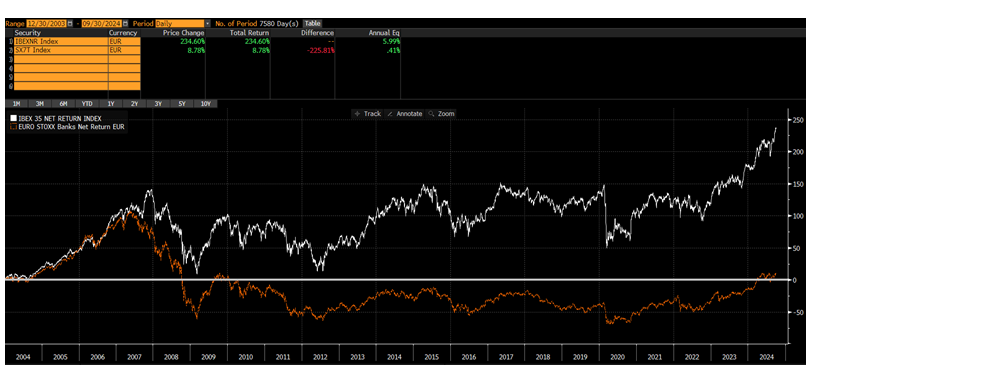The width and height of the screenshot is (991, 386).
Task: Select the 2Y time range tab
Action: pos(135,104)
